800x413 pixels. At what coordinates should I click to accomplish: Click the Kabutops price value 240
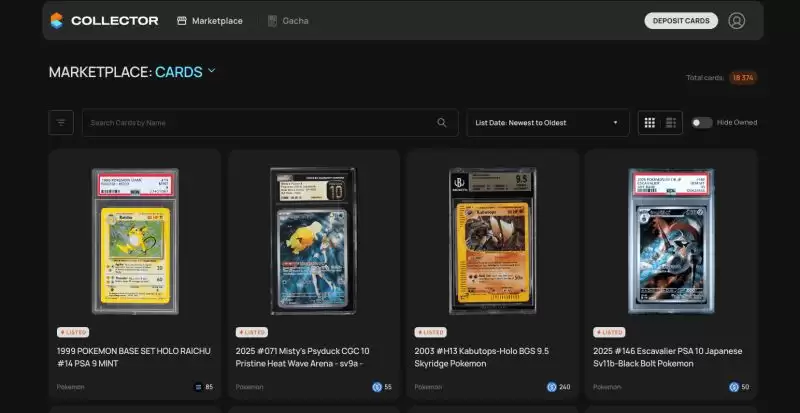point(565,387)
